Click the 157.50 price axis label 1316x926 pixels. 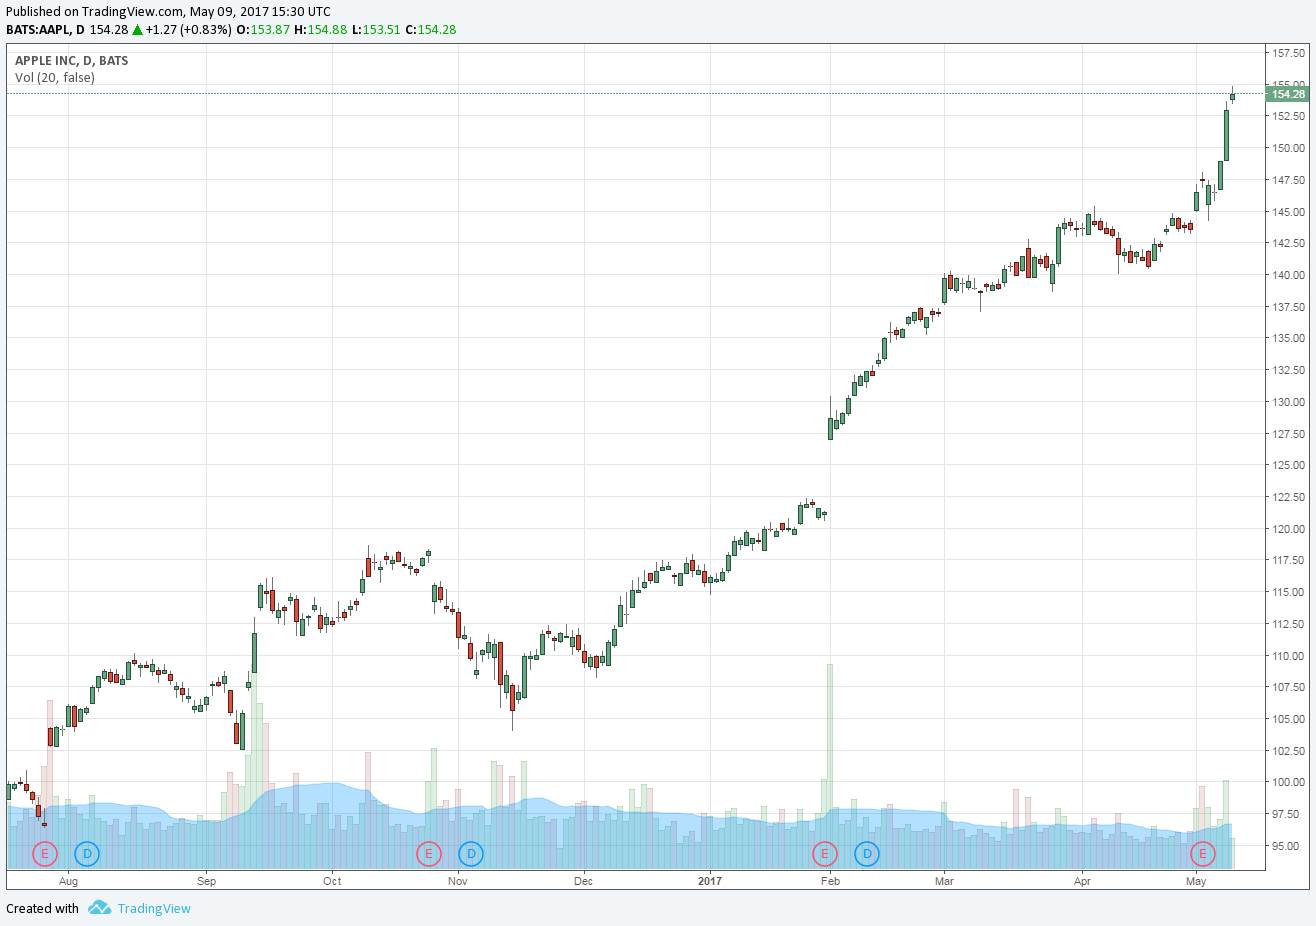pos(1288,52)
